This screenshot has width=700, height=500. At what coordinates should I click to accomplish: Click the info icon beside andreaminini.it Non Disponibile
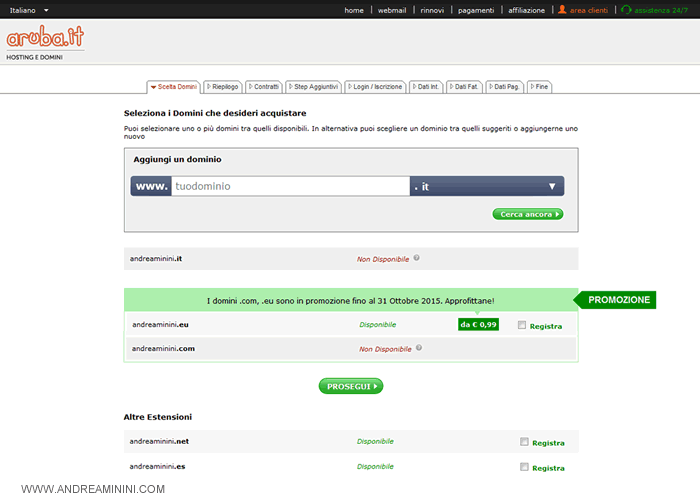[417, 258]
